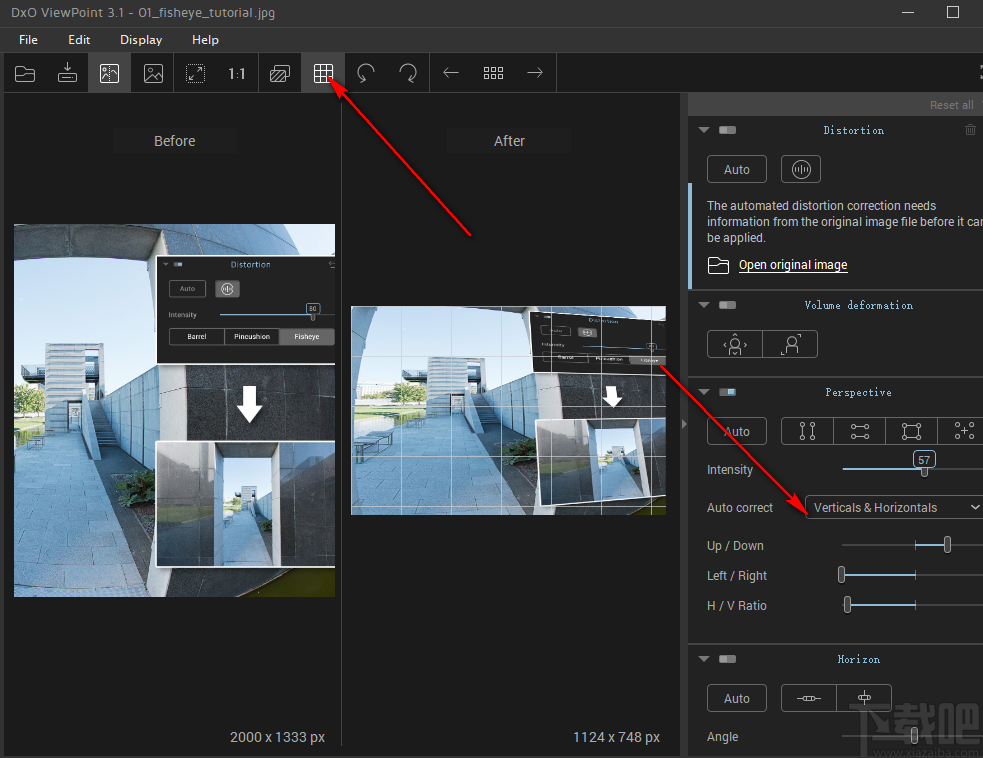Select force rectangle perspective tool

[912, 431]
